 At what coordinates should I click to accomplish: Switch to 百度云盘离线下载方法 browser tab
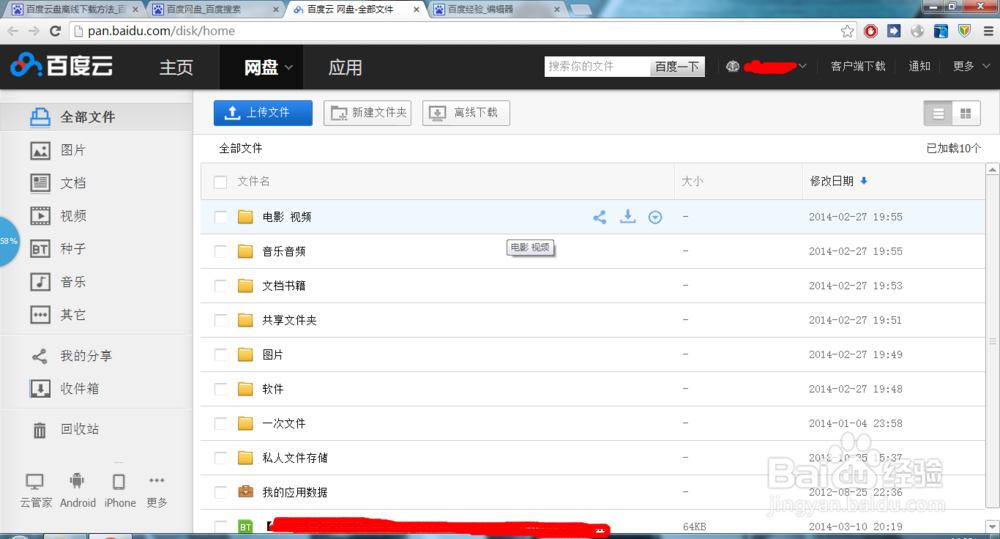(x=75, y=10)
